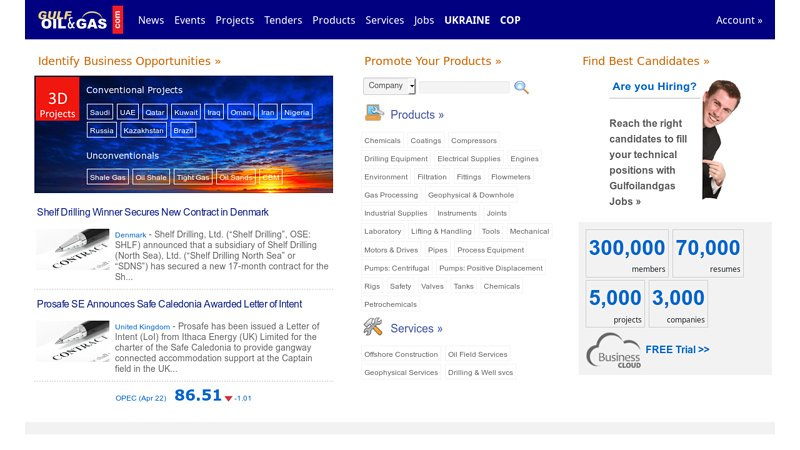Image resolution: width=800 pixels, height=450 pixels.
Task: Click the Gulf Oil & Gas logo
Action: pos(80,20)
